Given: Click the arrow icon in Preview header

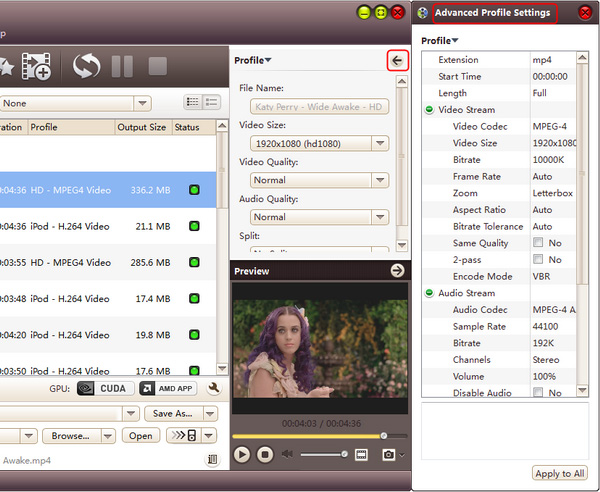Looking at the screenshot, I should click(x=397, y=271).
